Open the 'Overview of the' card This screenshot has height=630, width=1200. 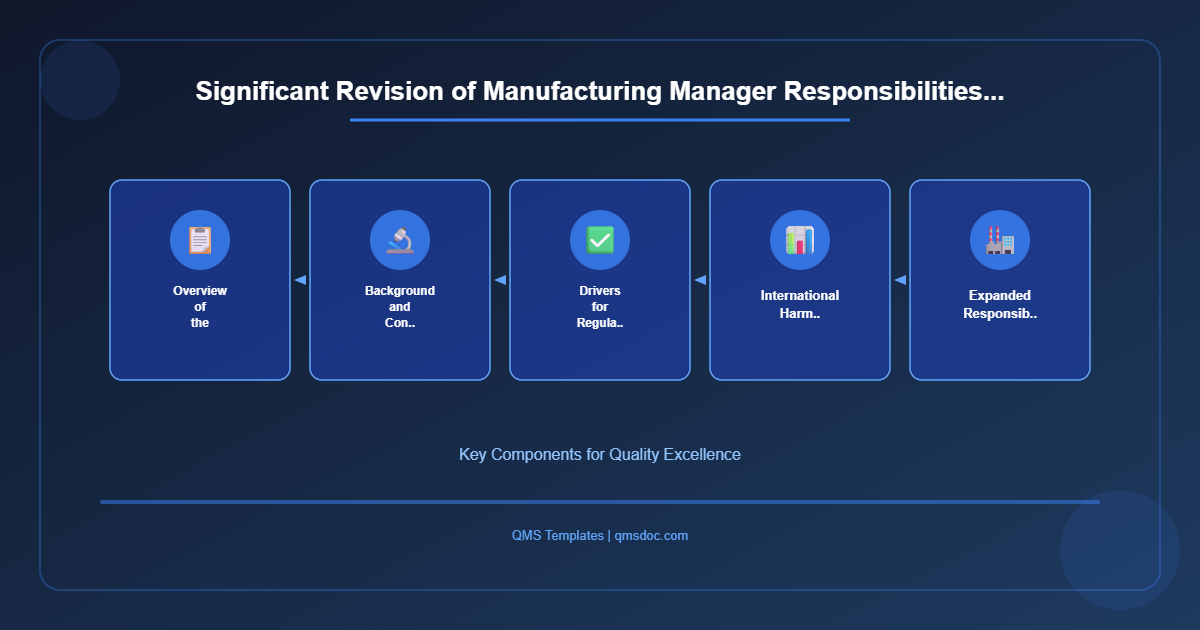point(200,280)
